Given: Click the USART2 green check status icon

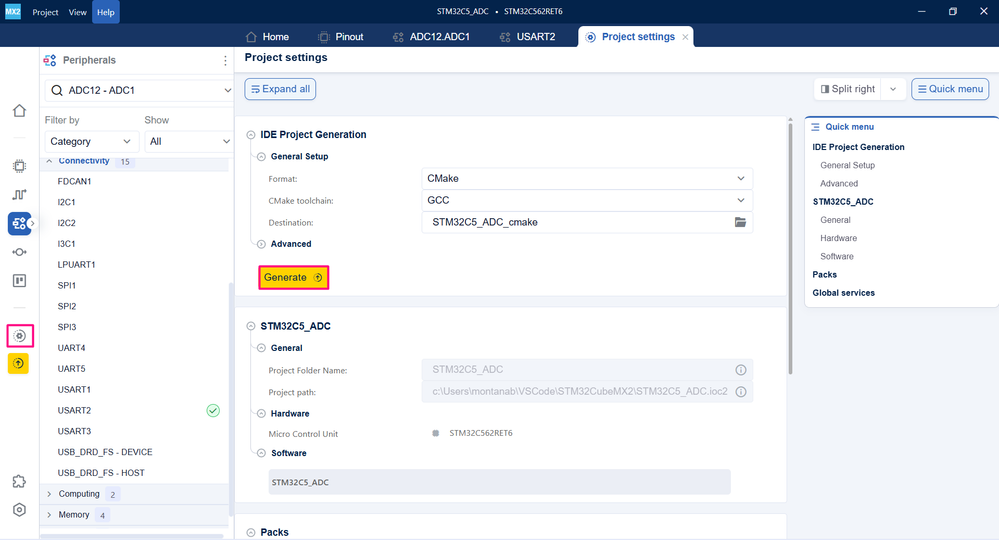Looking at the screenshot, I should pos(213,411).
